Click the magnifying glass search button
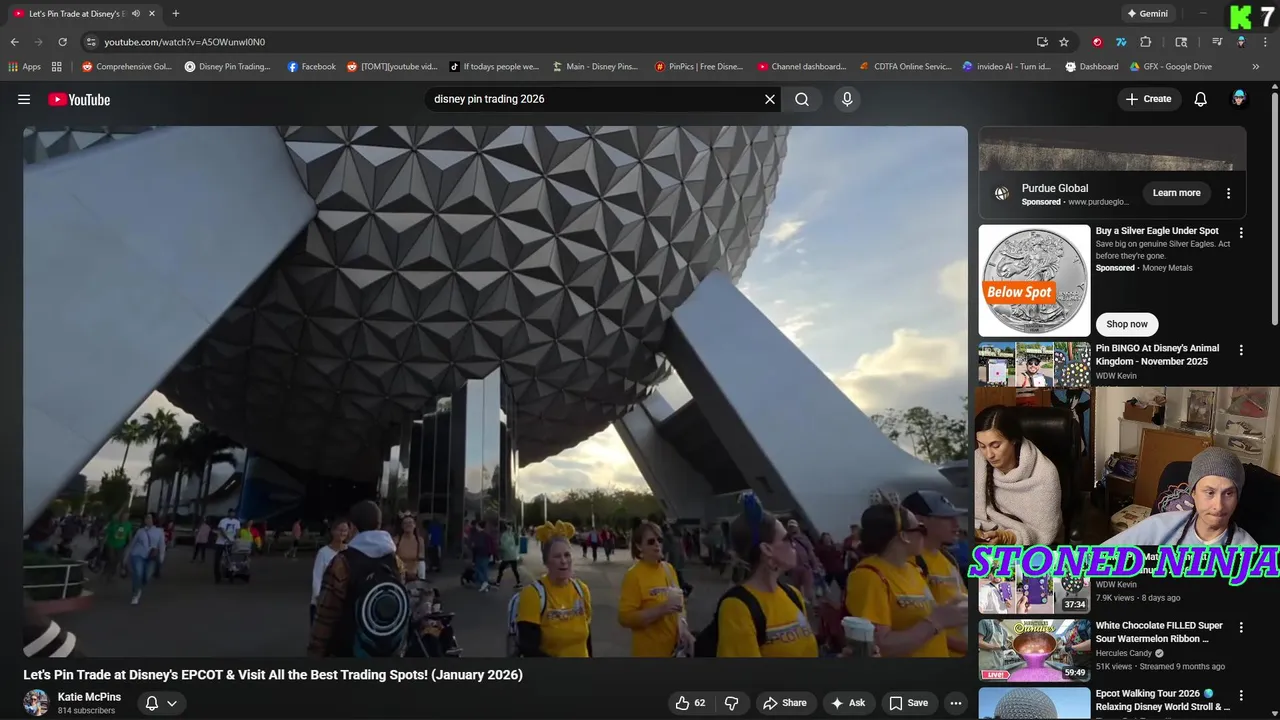The image size is (1280, 720). [x=802, y=99]
